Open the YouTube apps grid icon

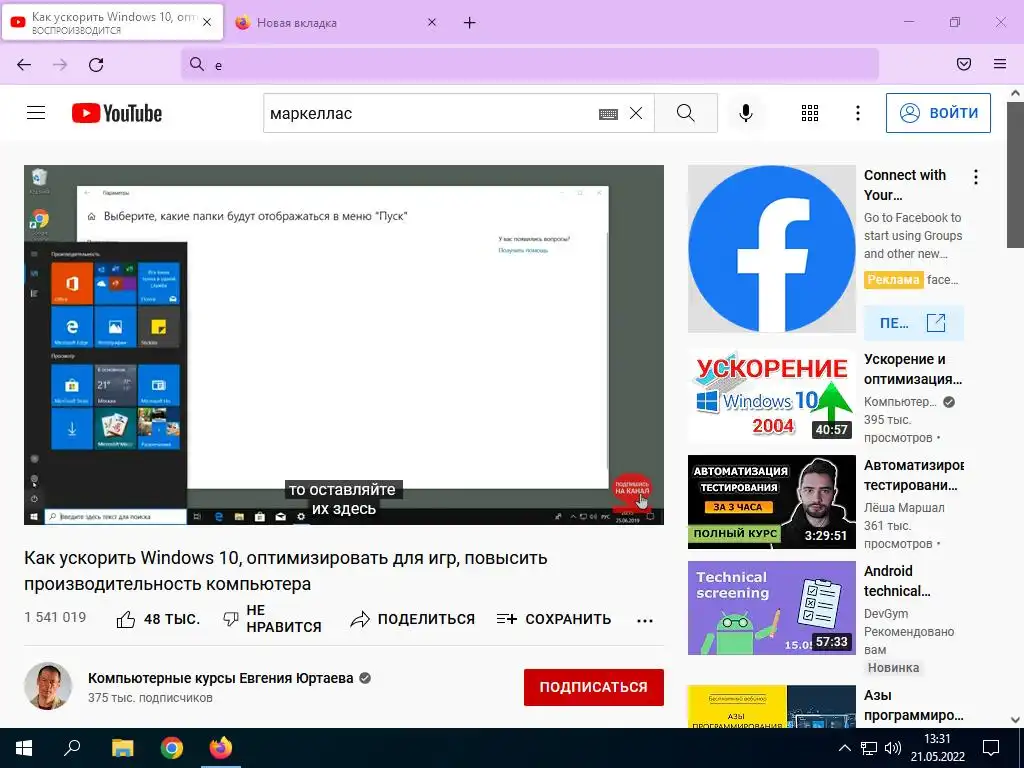coord(810,113)
